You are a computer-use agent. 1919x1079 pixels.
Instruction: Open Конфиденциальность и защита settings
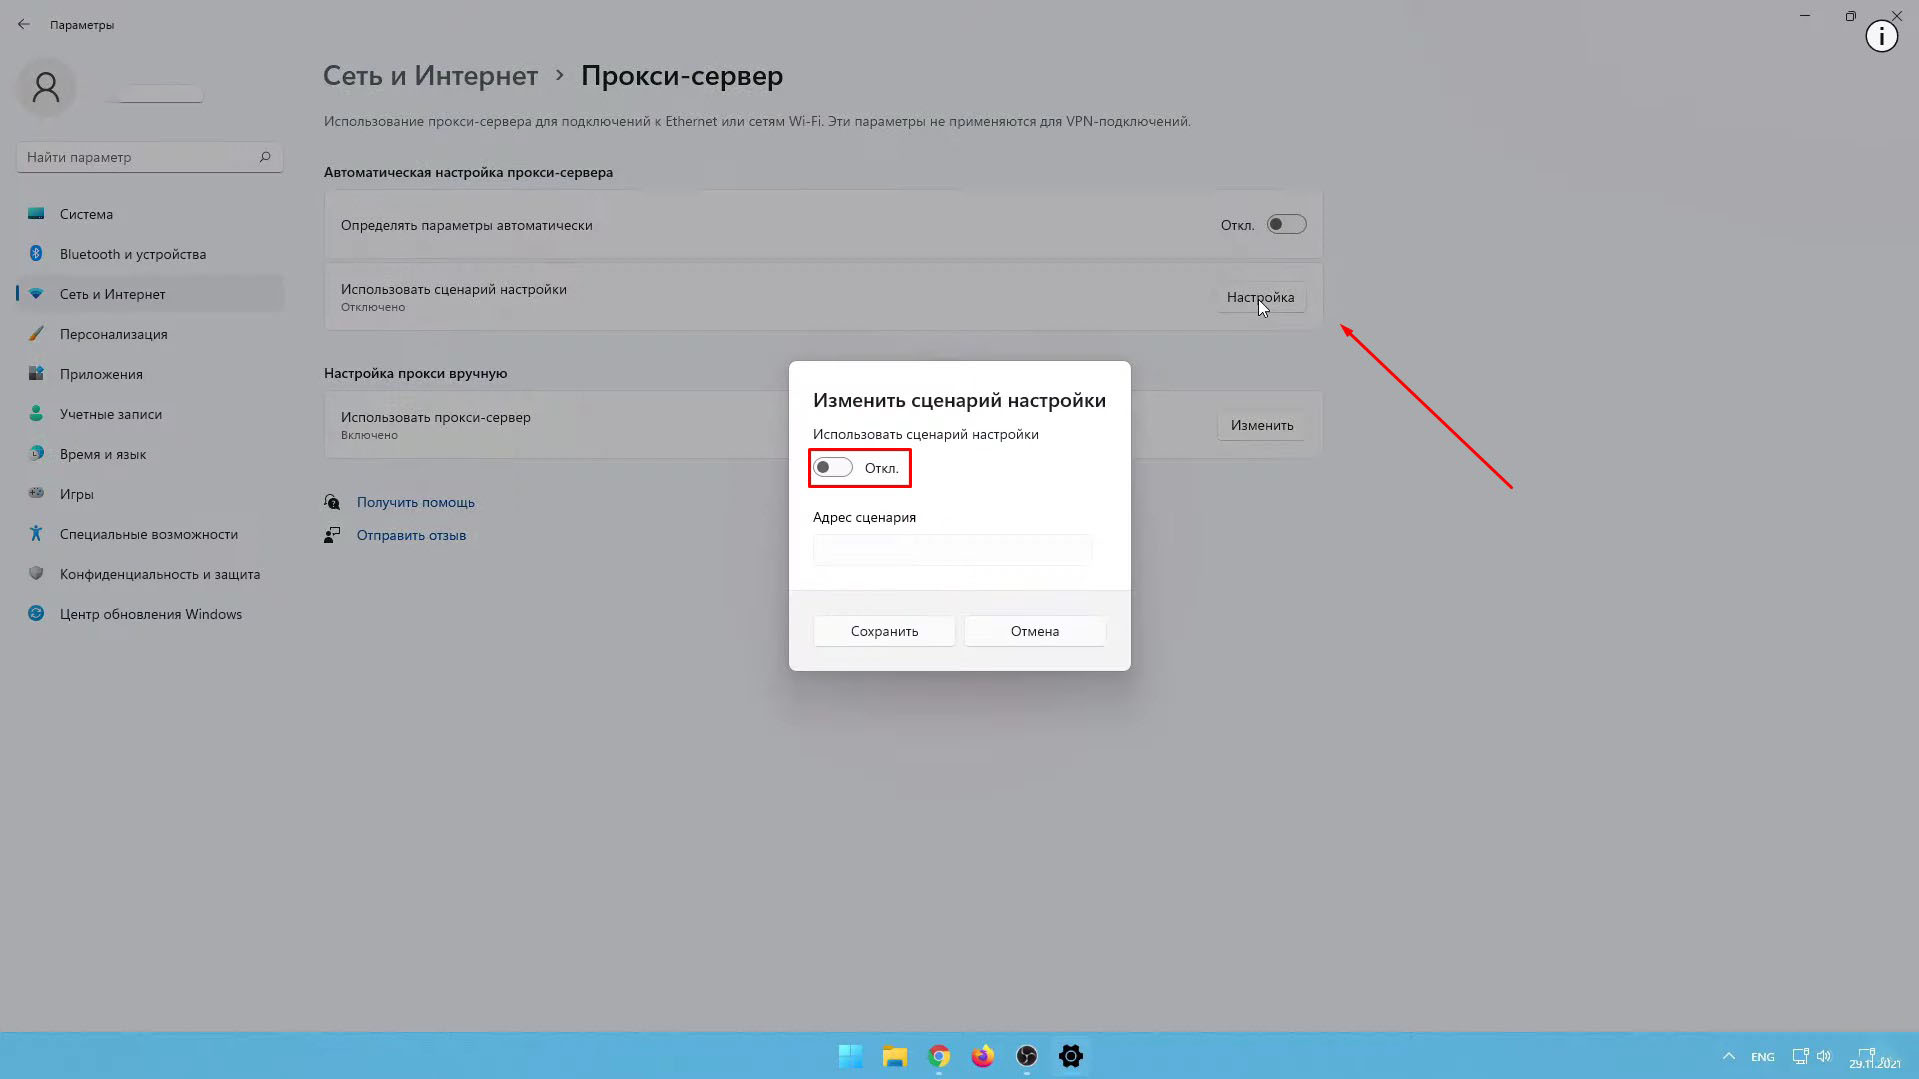(150, 574)
